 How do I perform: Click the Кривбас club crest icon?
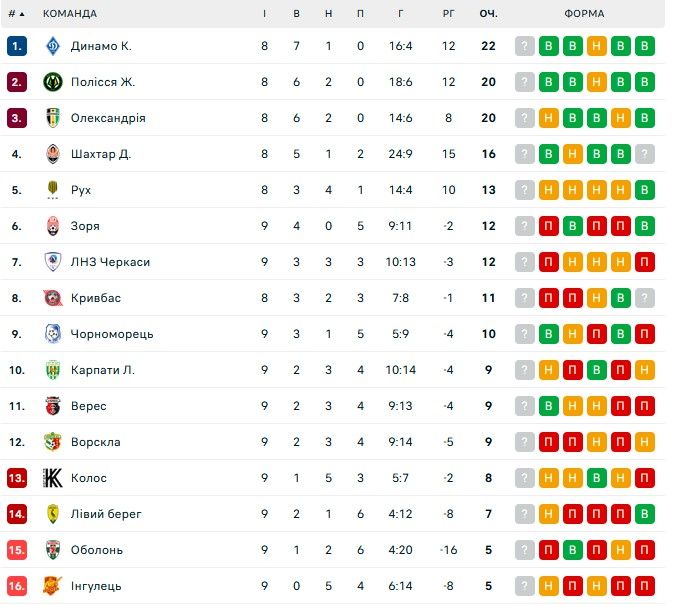(x=53, y=298)
